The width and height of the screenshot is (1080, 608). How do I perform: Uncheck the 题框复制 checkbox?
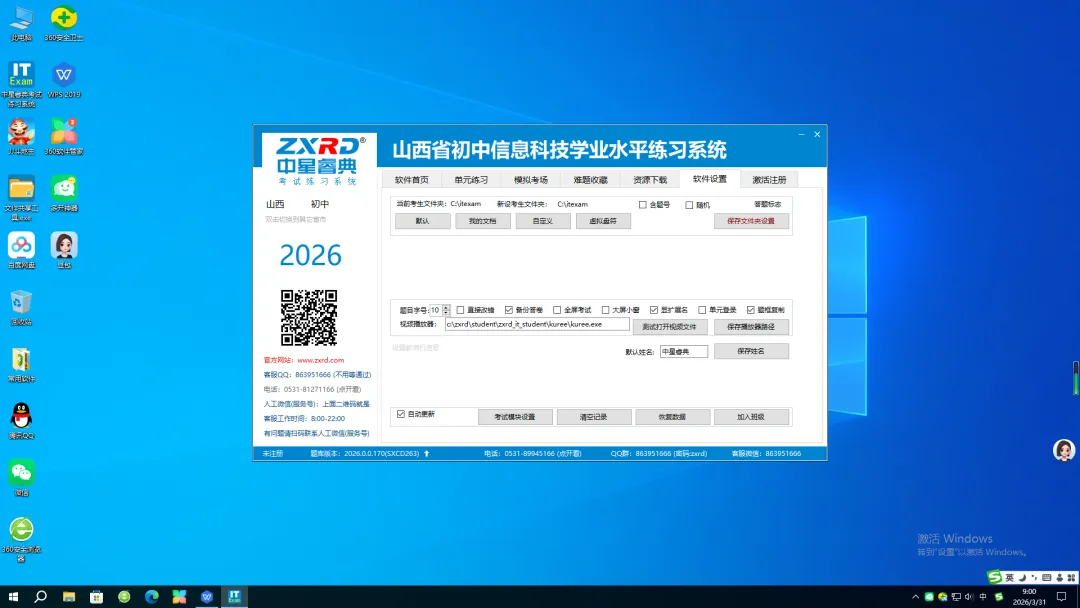coord(751,310)
